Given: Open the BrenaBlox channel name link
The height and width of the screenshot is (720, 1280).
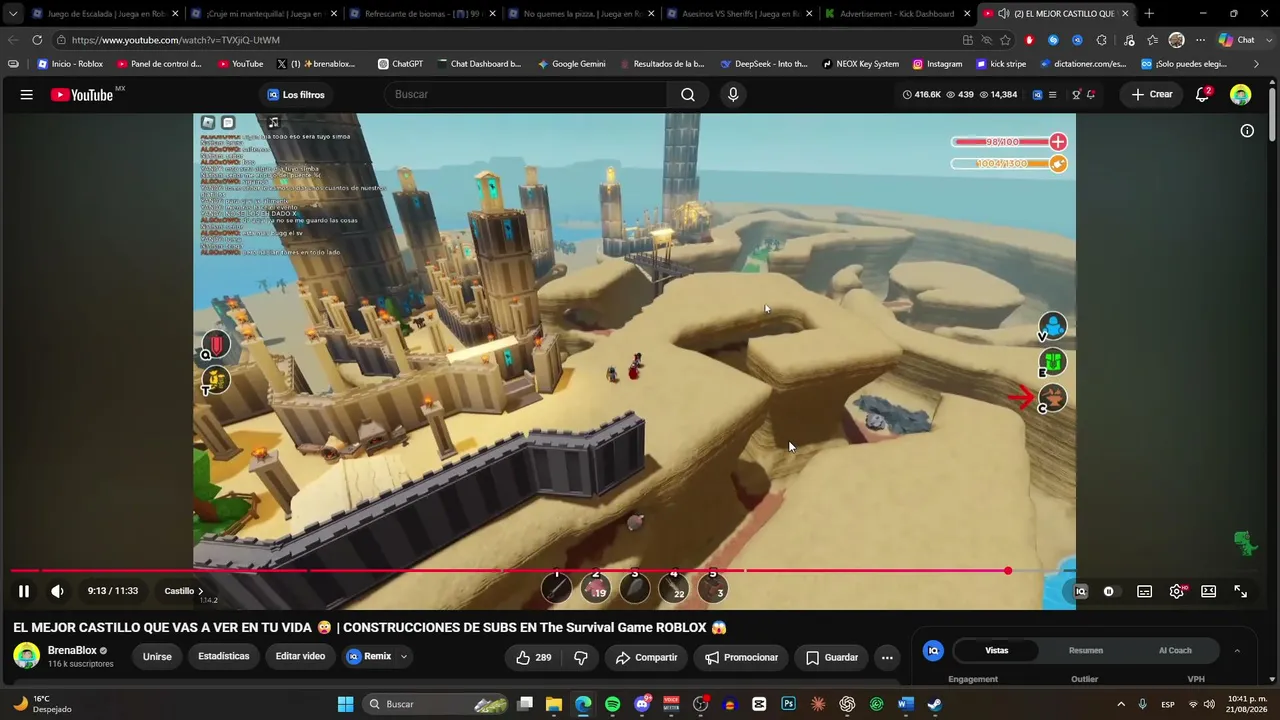Looking at the screenshot, I should pos(72,651).
